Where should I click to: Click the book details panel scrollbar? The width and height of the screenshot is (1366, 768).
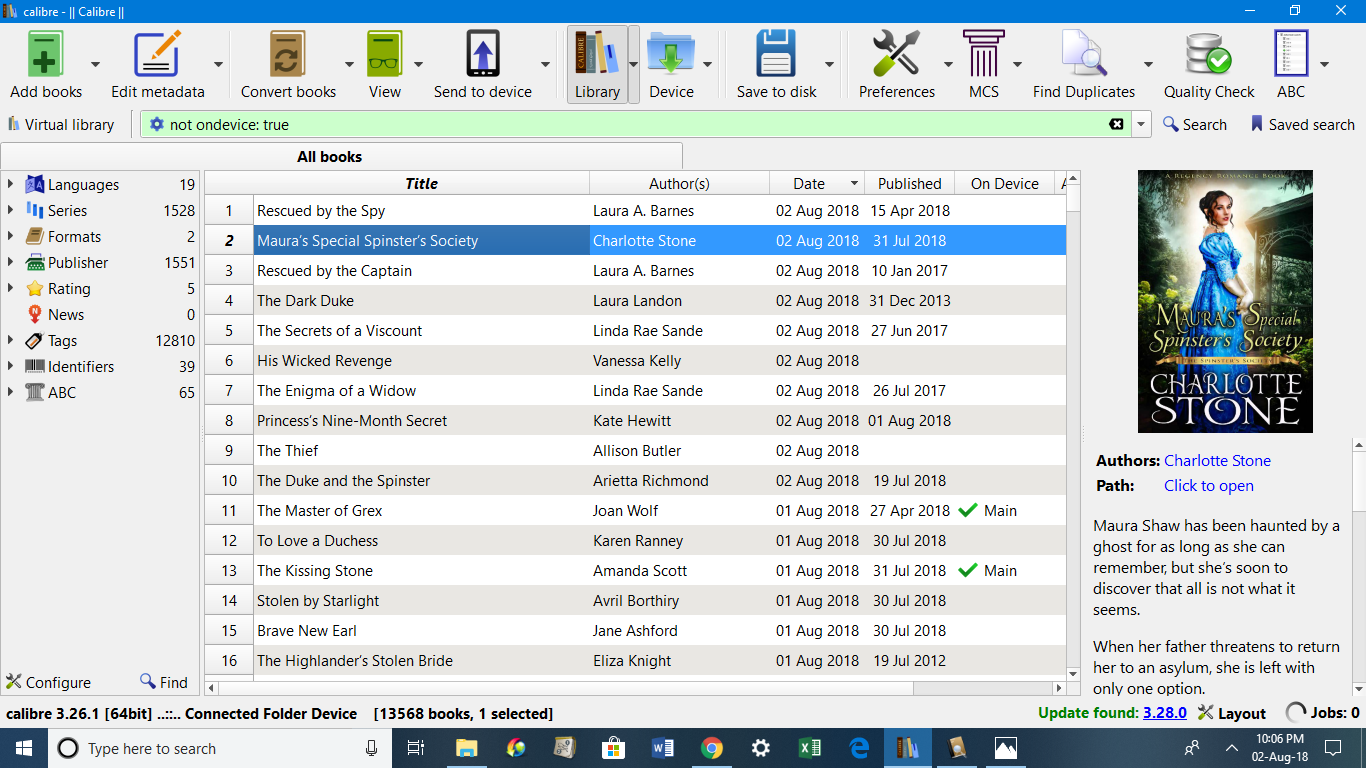click(x=1359, y=567)
